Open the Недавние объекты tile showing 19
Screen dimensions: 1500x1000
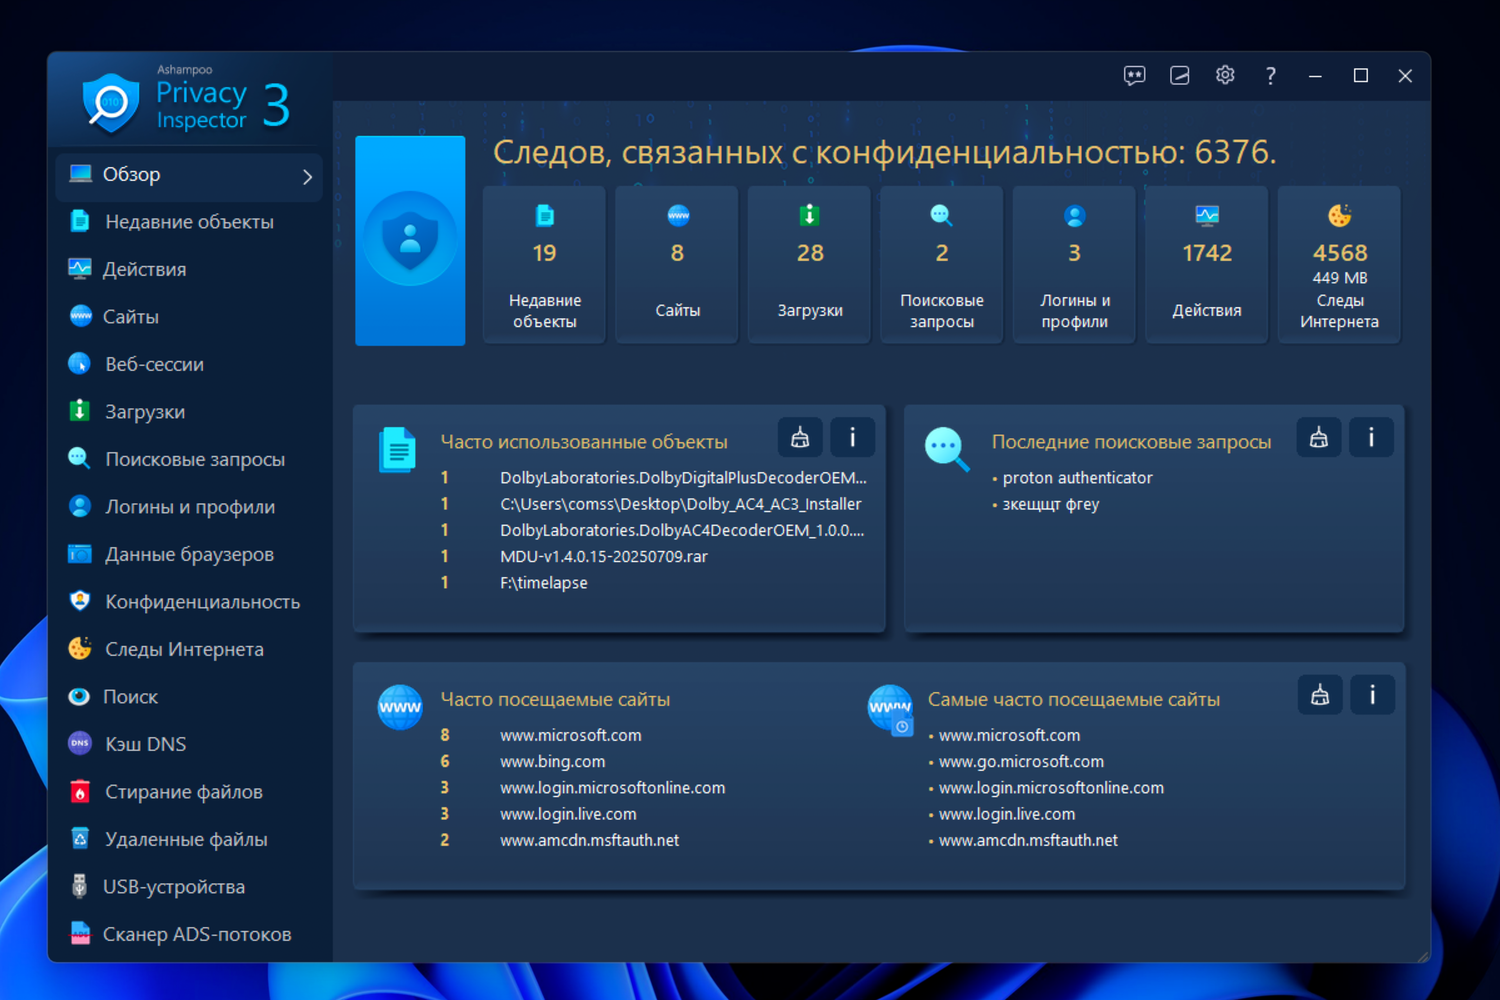coord(544,265)
